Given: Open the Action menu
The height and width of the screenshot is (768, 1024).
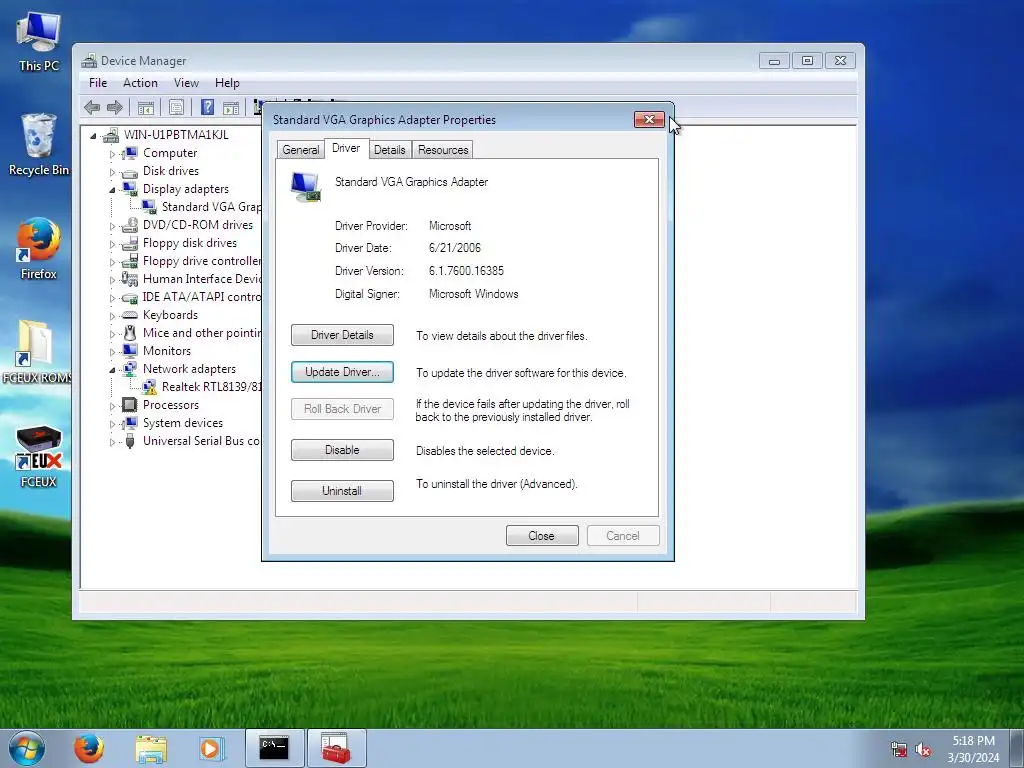Looking at the screenshot, I should point(140,83).
